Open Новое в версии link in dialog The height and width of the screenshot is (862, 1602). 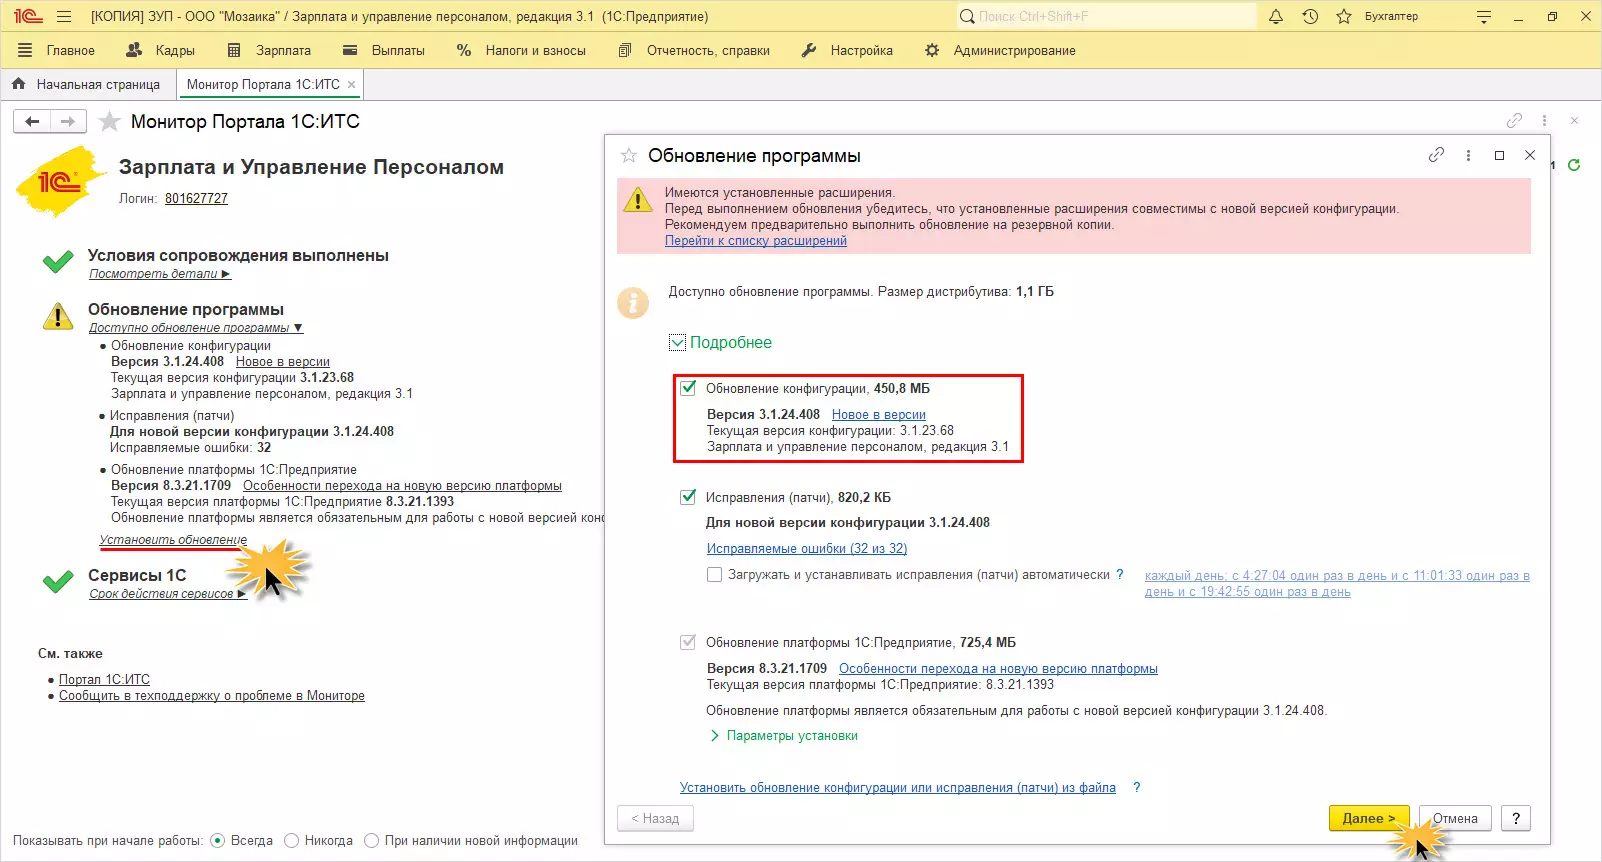(879, 415)
